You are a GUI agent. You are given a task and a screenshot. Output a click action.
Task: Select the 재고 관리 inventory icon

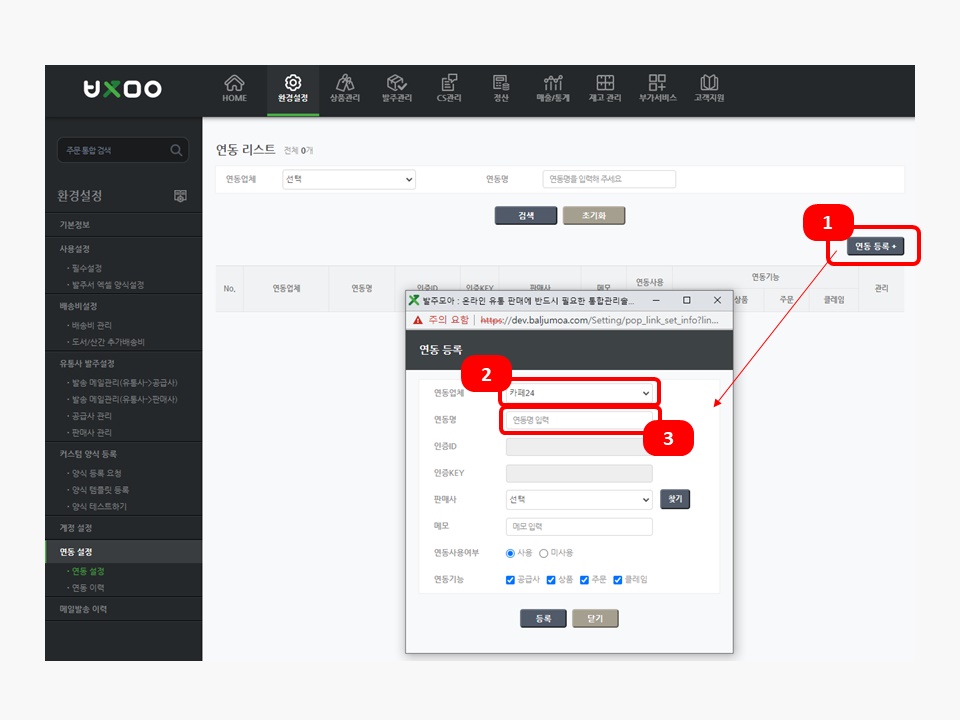[x=605, y=83]
